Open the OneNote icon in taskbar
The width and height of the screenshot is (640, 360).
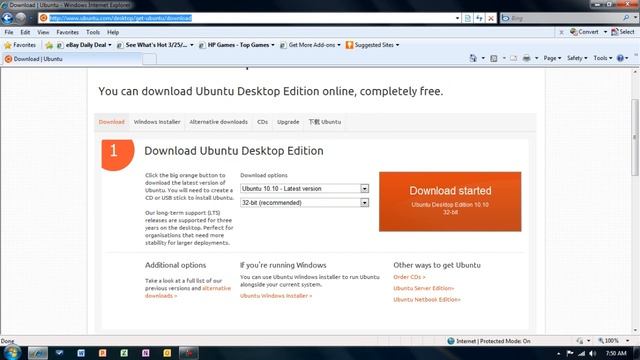tap(145, 353)
